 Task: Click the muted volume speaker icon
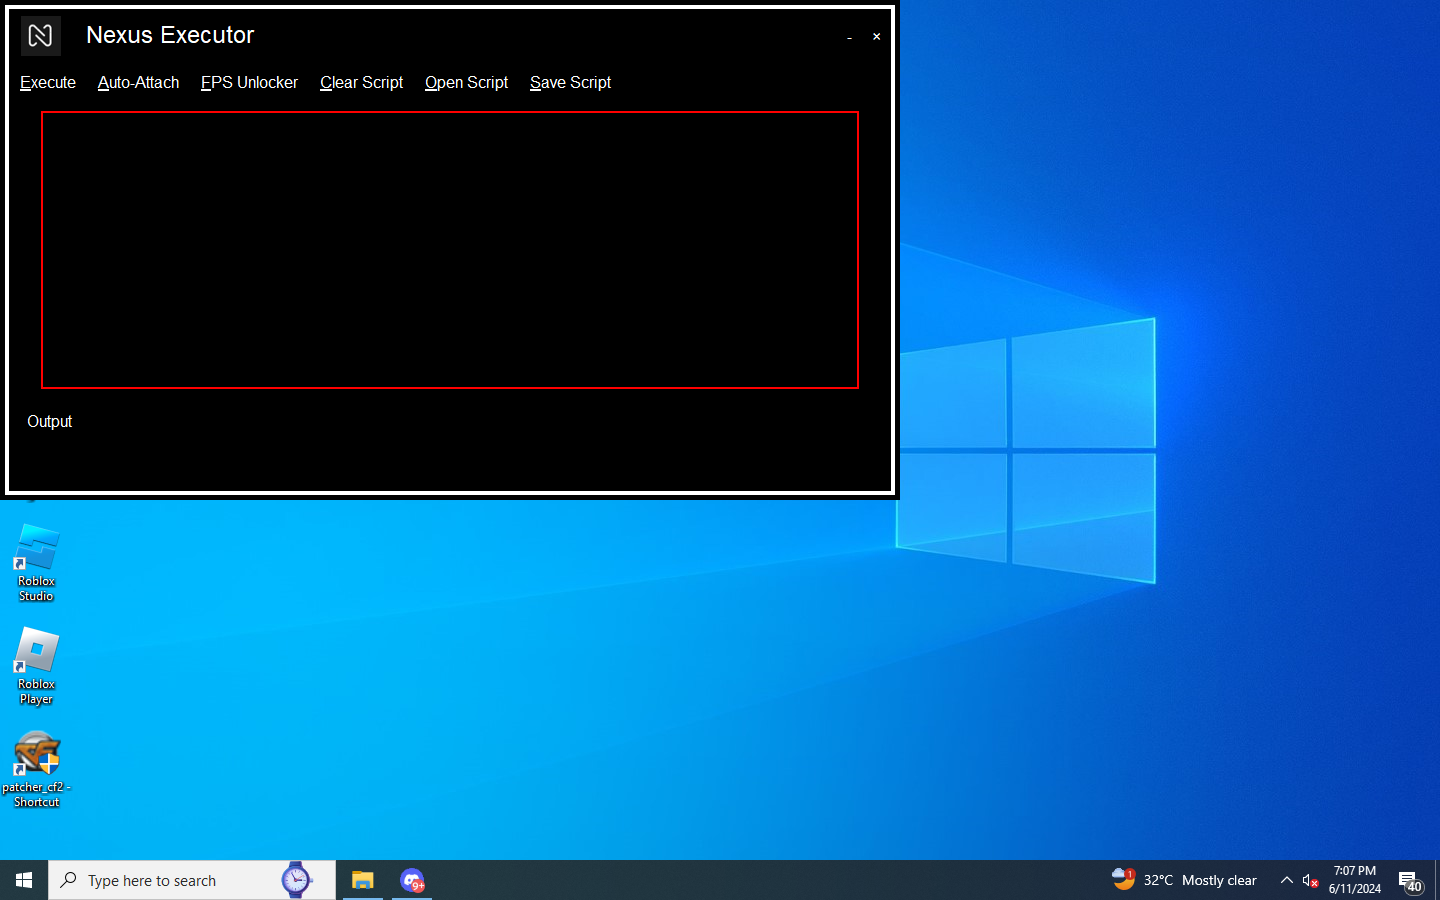tap(1311, 880)
